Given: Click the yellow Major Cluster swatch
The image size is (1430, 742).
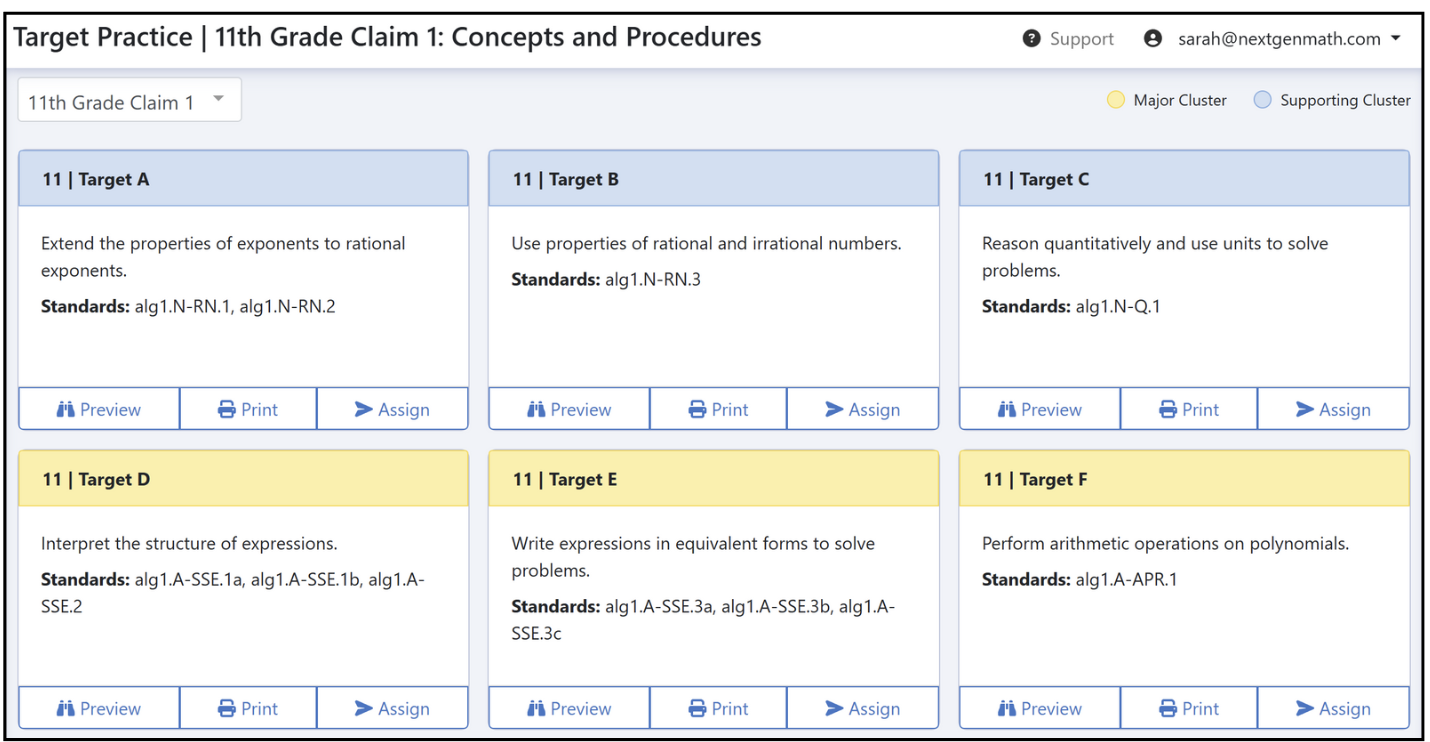Looking at the screenshot, I should [1116, 100].
